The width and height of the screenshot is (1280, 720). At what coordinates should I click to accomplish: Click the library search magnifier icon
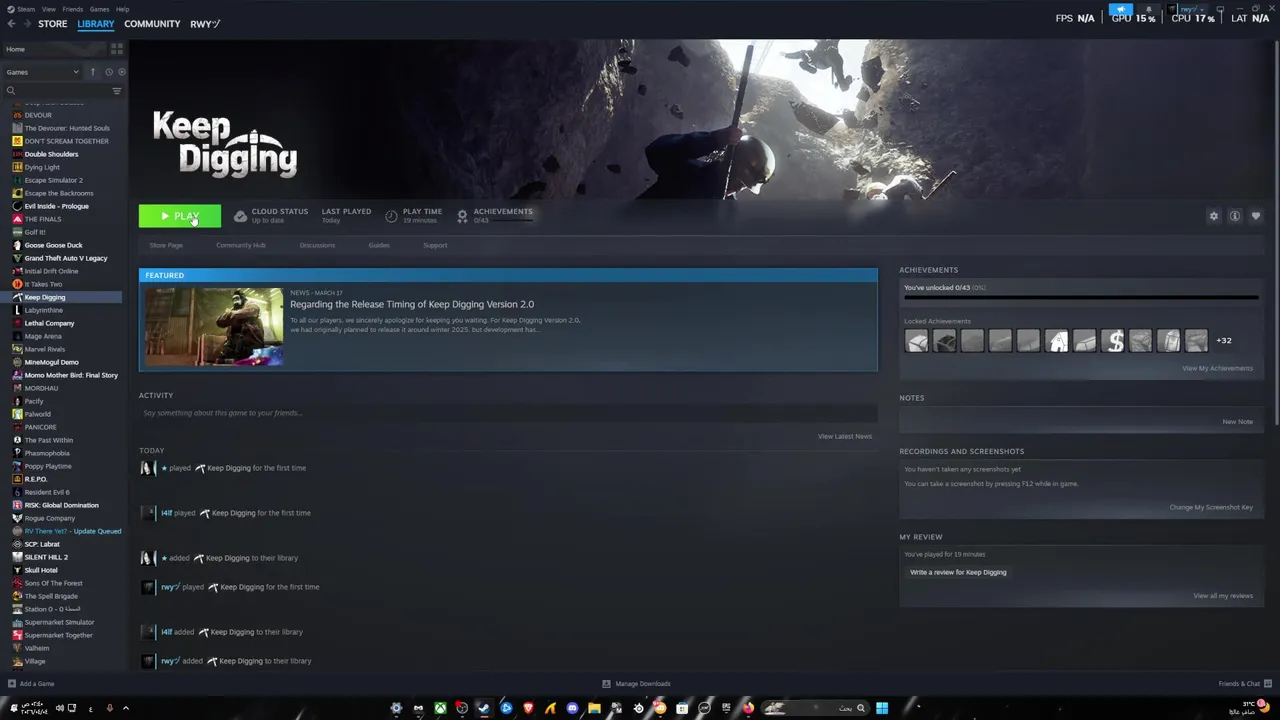11,91
